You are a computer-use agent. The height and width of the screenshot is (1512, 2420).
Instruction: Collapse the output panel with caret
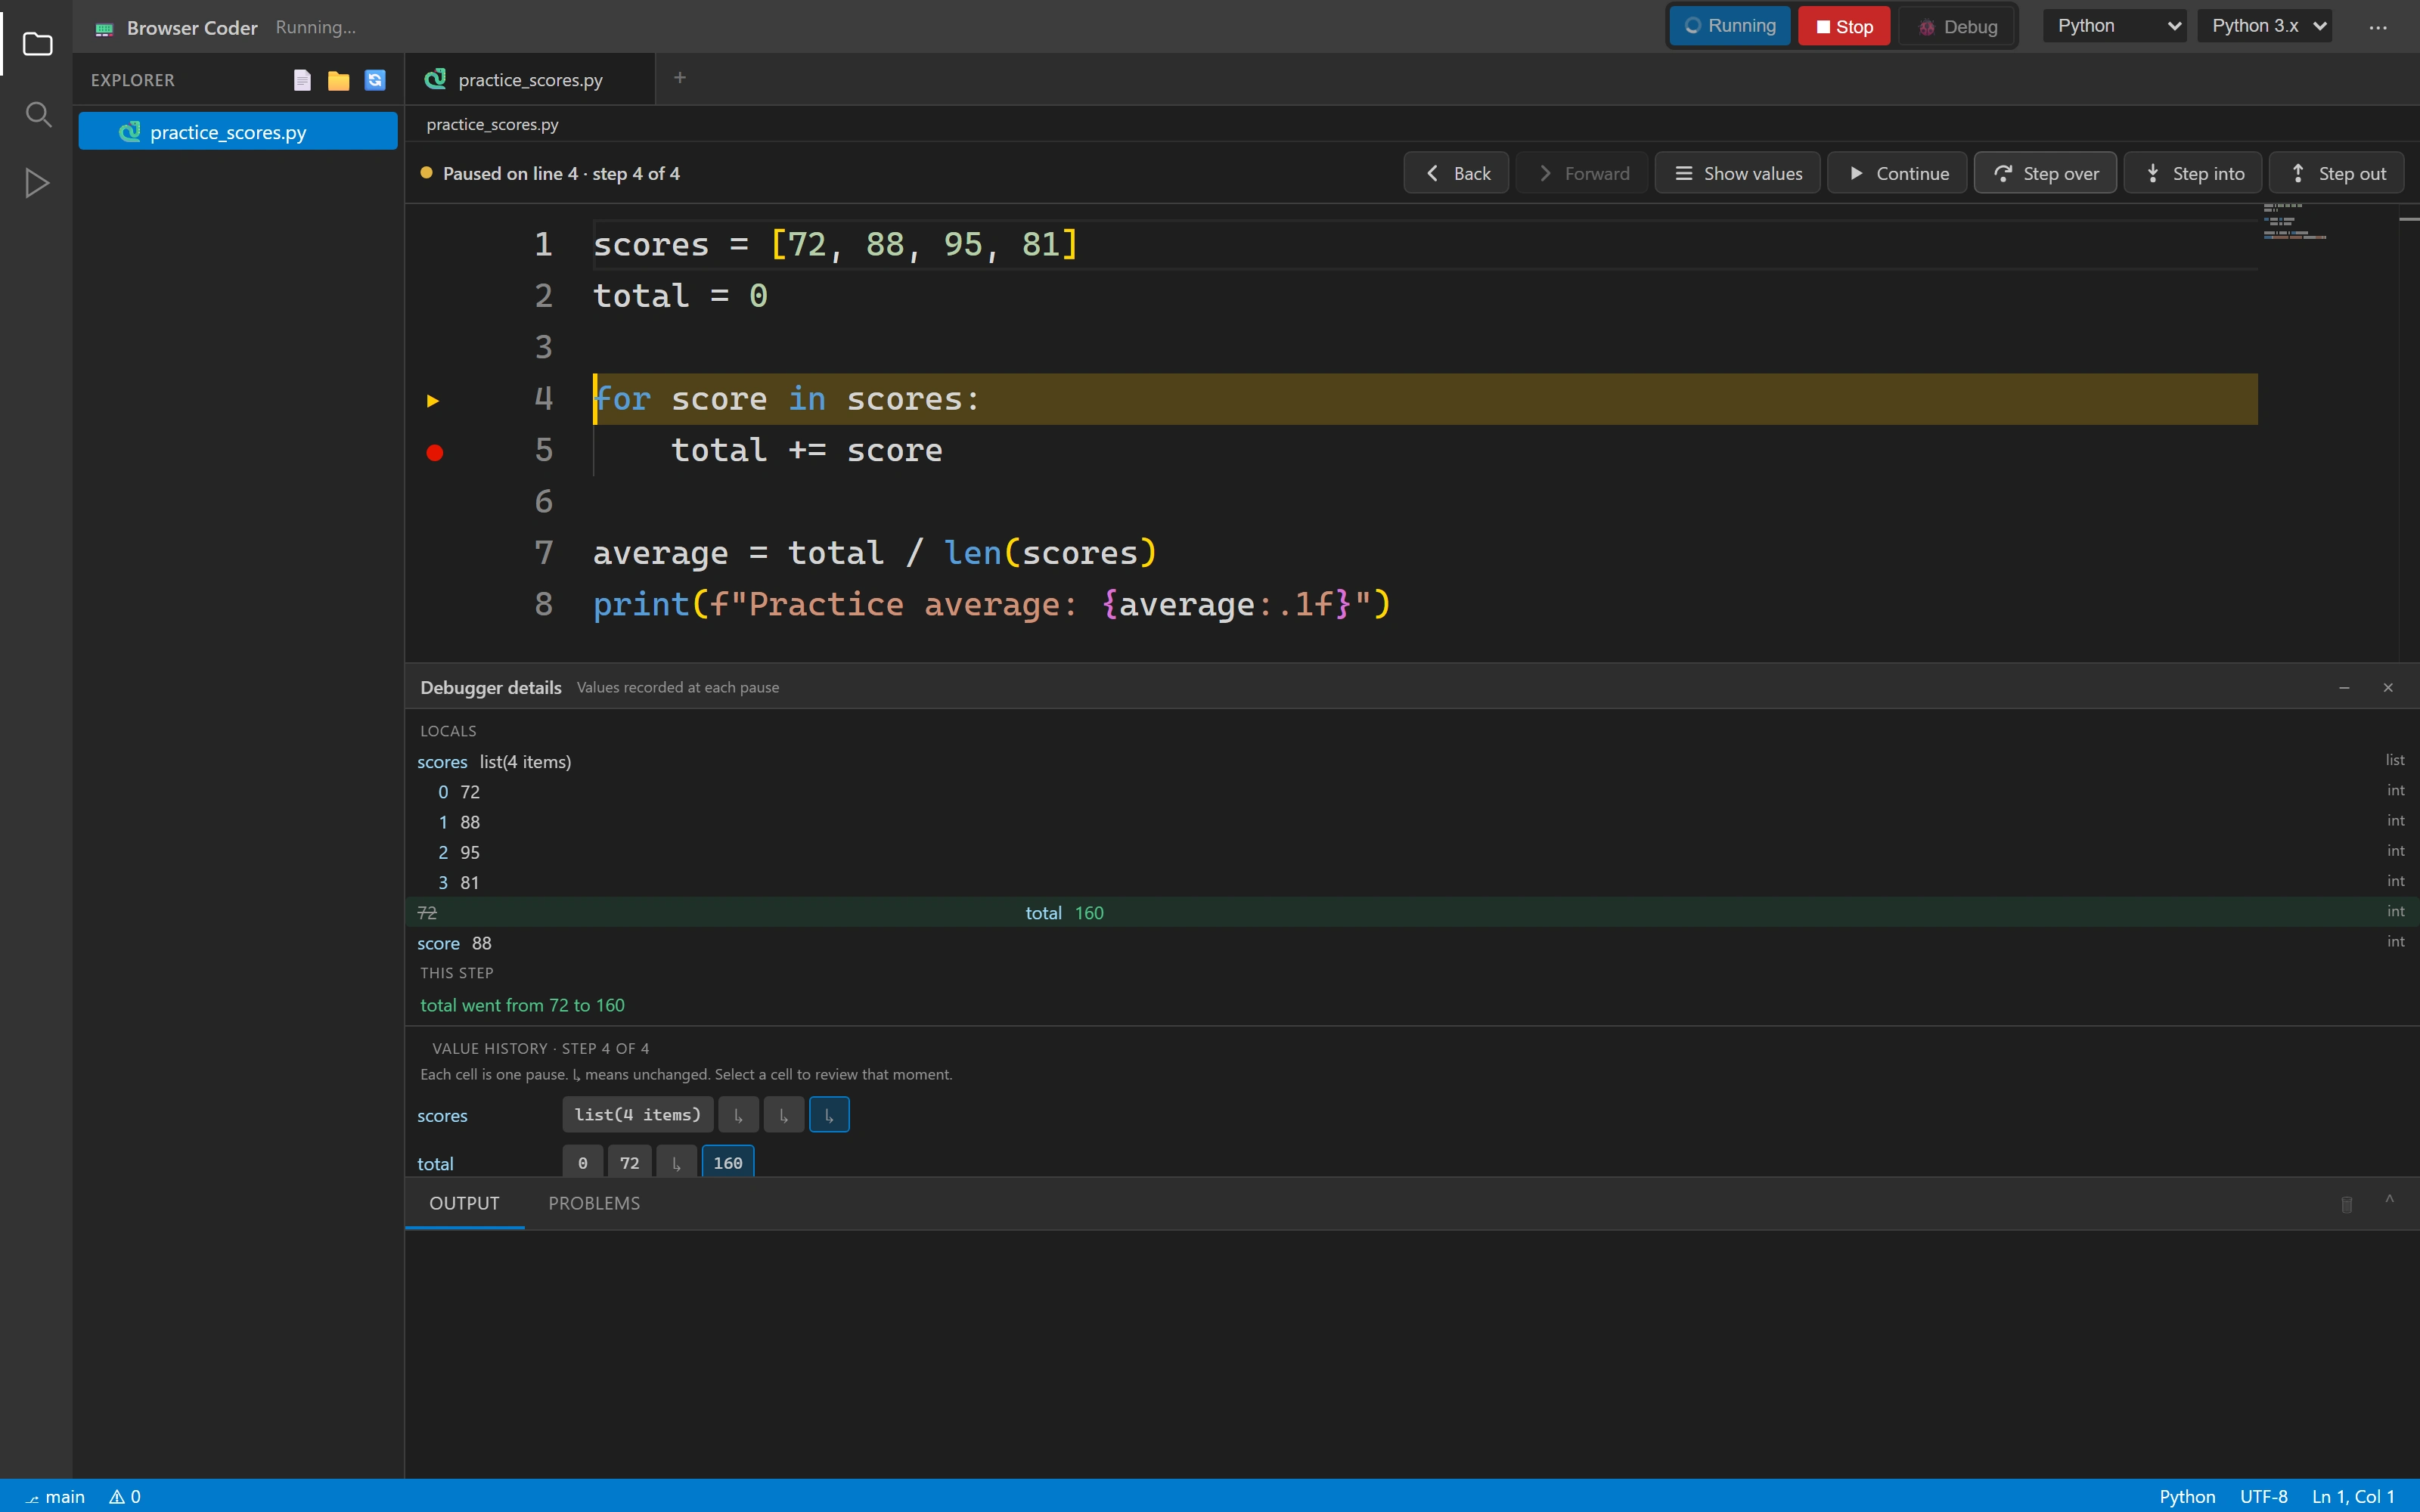2389,1200
